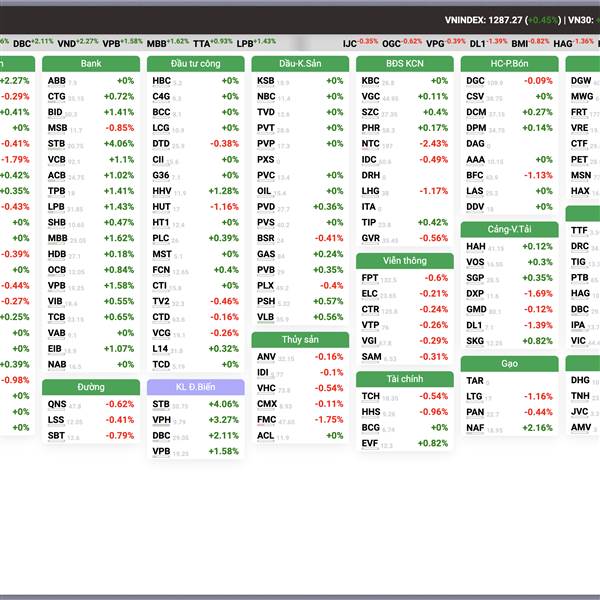Select ABB stock in Bank list
Viewport: 600px width, 600px height.
tap(91, 81)
